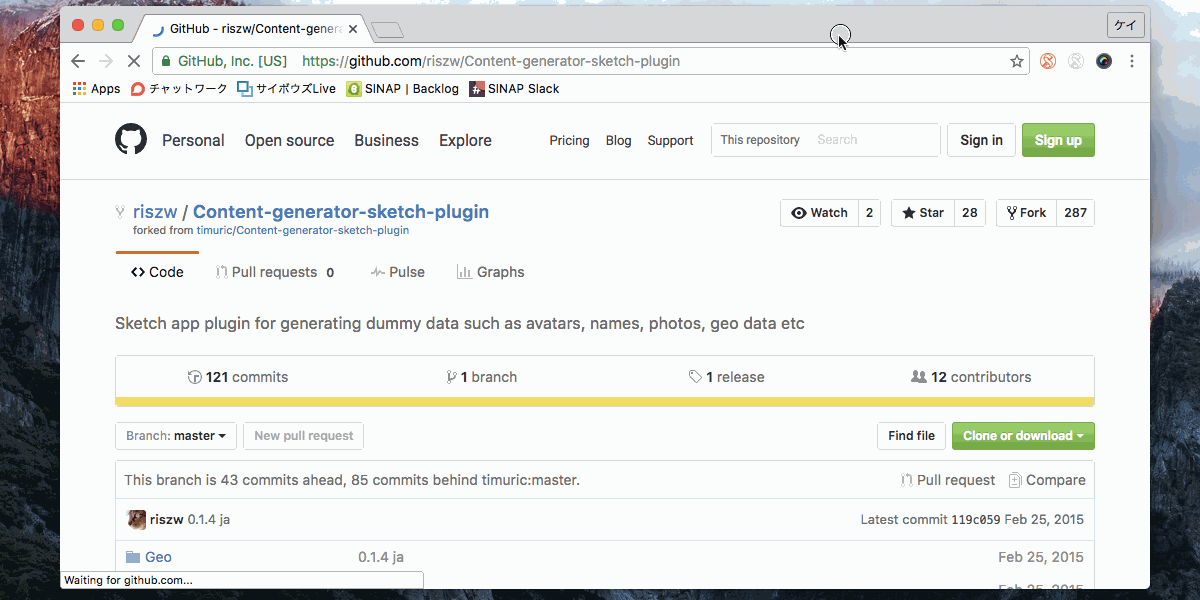This screenshot has width=1200, height=600.
Task: Click the watchers count 2
Action: [x=869, y=213]
